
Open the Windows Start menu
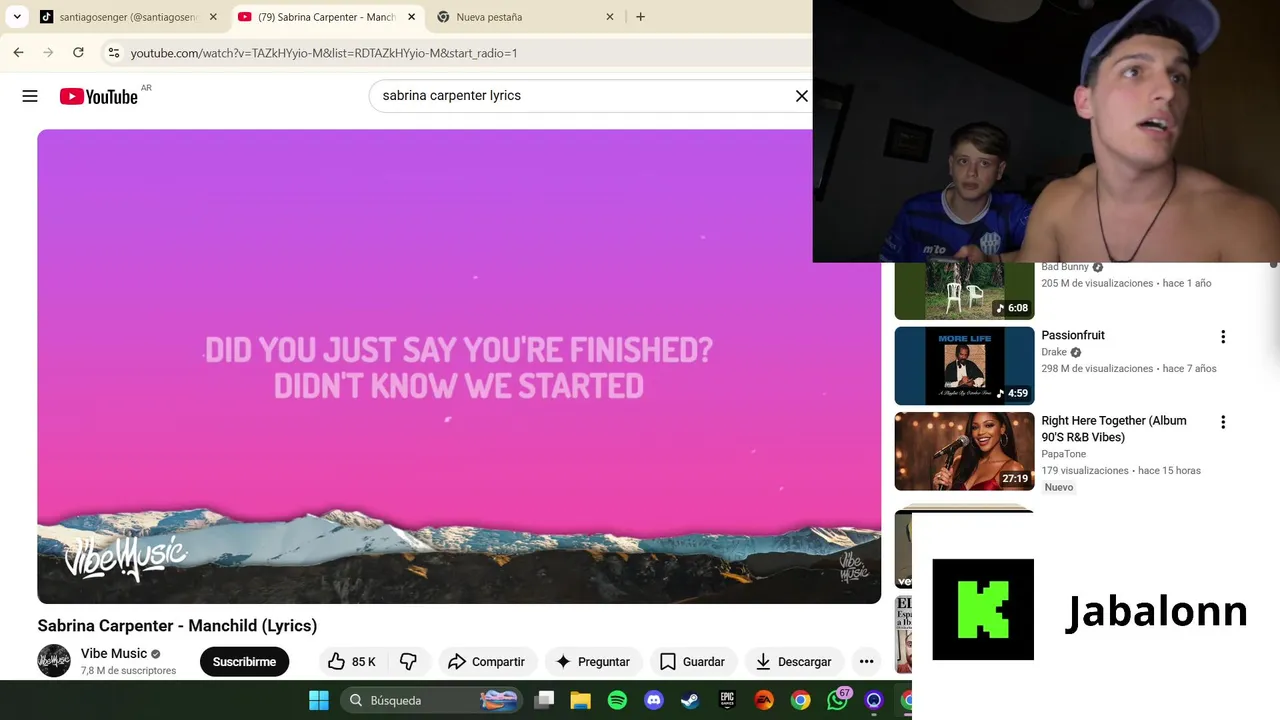[x=319, y=700]
